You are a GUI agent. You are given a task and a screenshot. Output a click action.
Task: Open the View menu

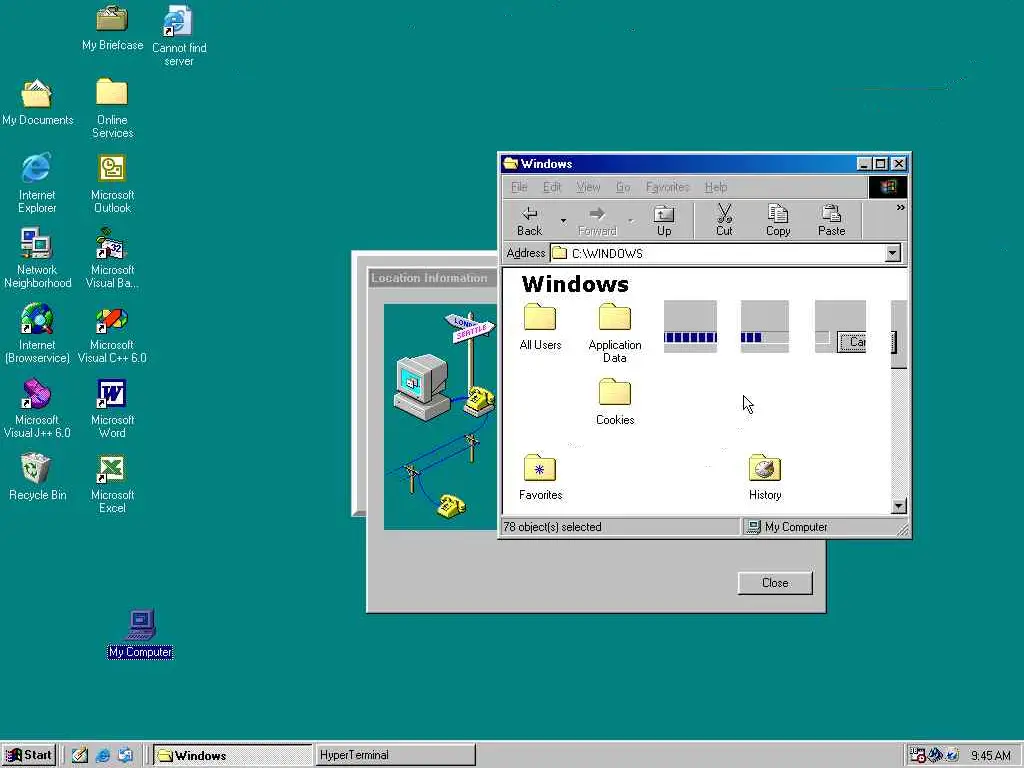588,187
